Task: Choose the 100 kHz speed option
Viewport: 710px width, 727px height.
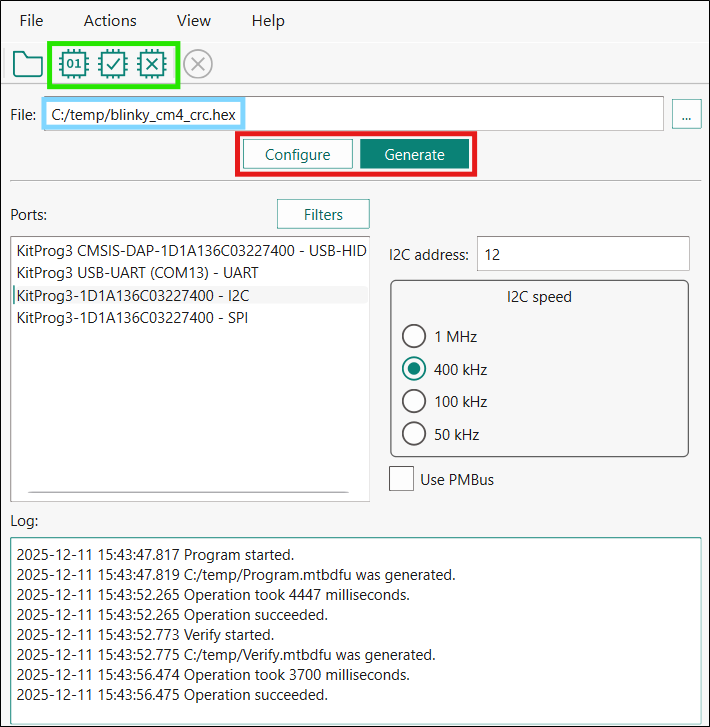Action: (414, 402)
